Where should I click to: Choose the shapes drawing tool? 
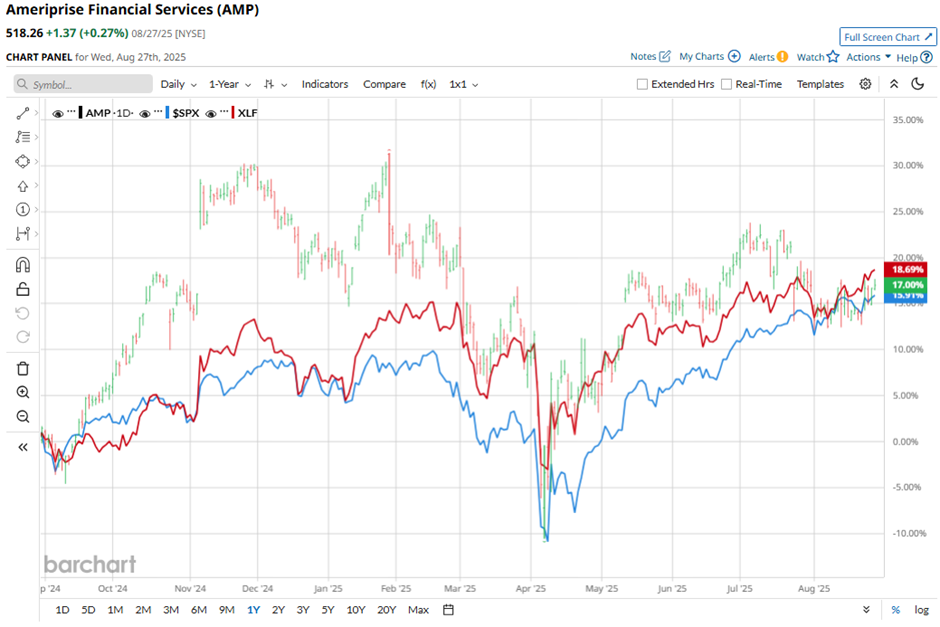click(23, 161)
